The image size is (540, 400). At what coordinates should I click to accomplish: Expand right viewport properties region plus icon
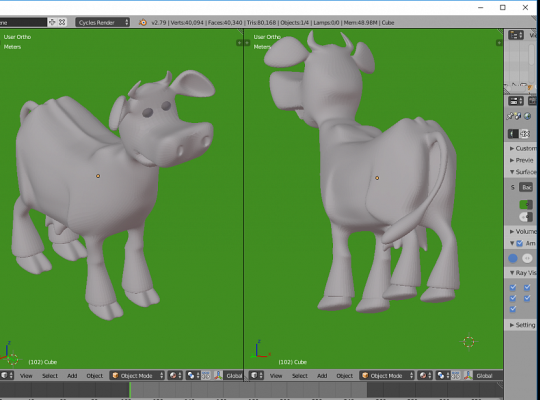point(499,43)
